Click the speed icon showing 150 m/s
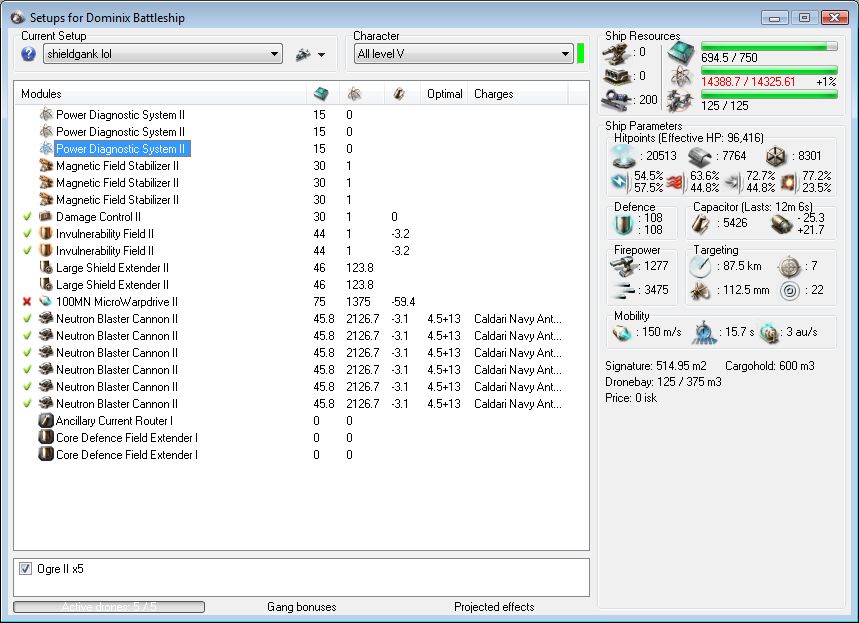Viewport: 859px width, 623px height. pyautogui.click(x=622, y=333)
